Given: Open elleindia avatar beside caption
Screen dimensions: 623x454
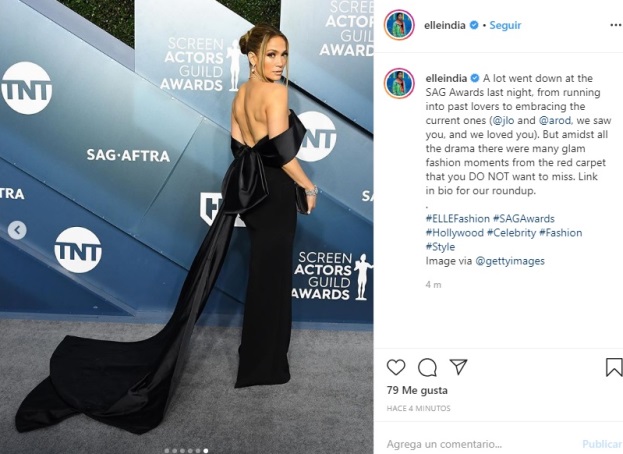Looking at the screenshot, I should pyautogui.click(x=399, y=83).
